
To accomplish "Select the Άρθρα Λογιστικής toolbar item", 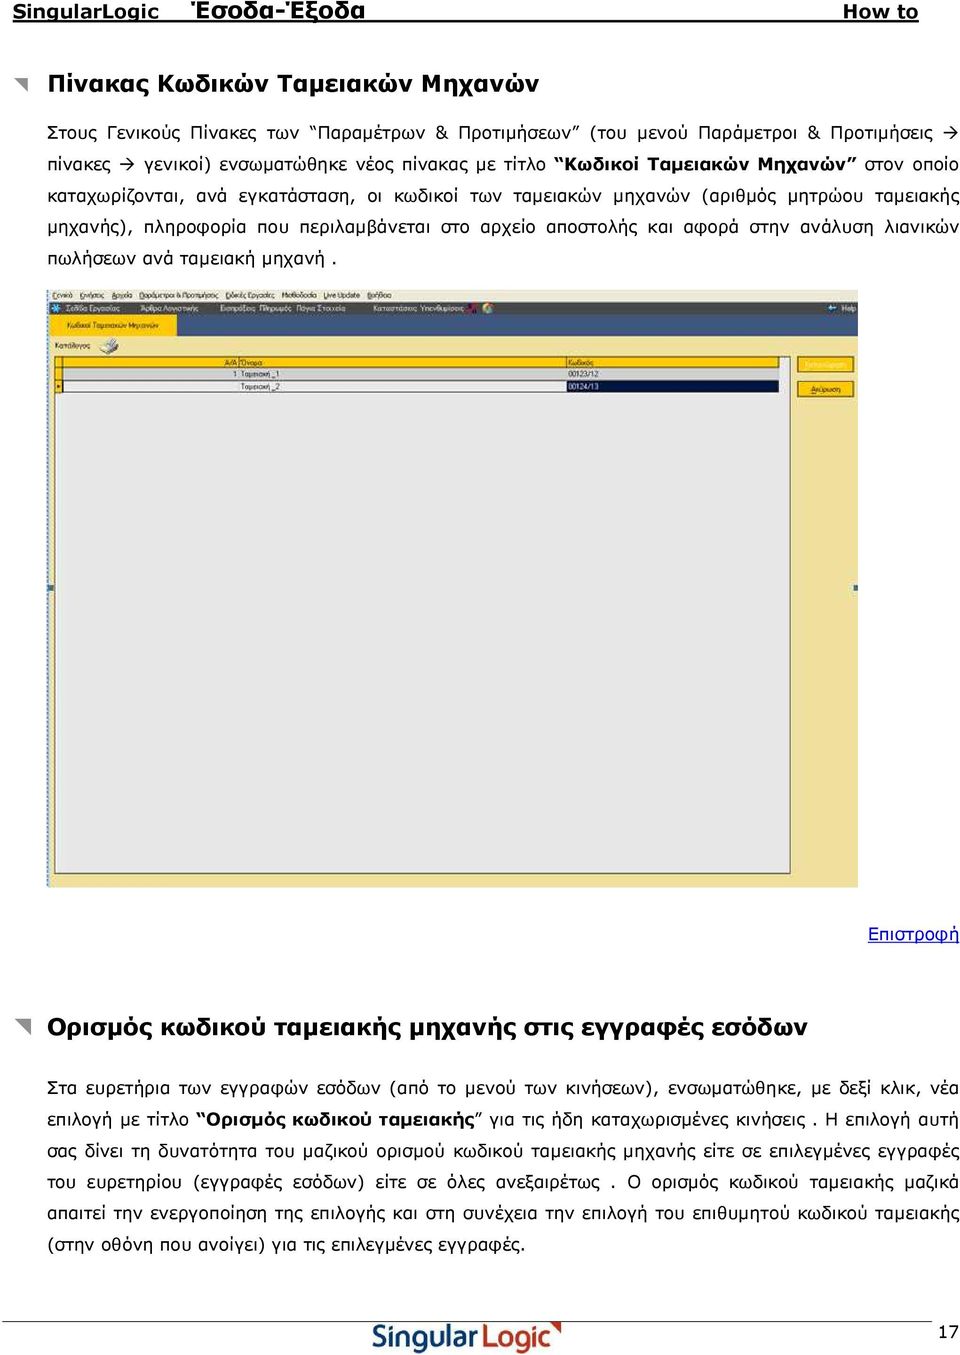I will 169,308.
